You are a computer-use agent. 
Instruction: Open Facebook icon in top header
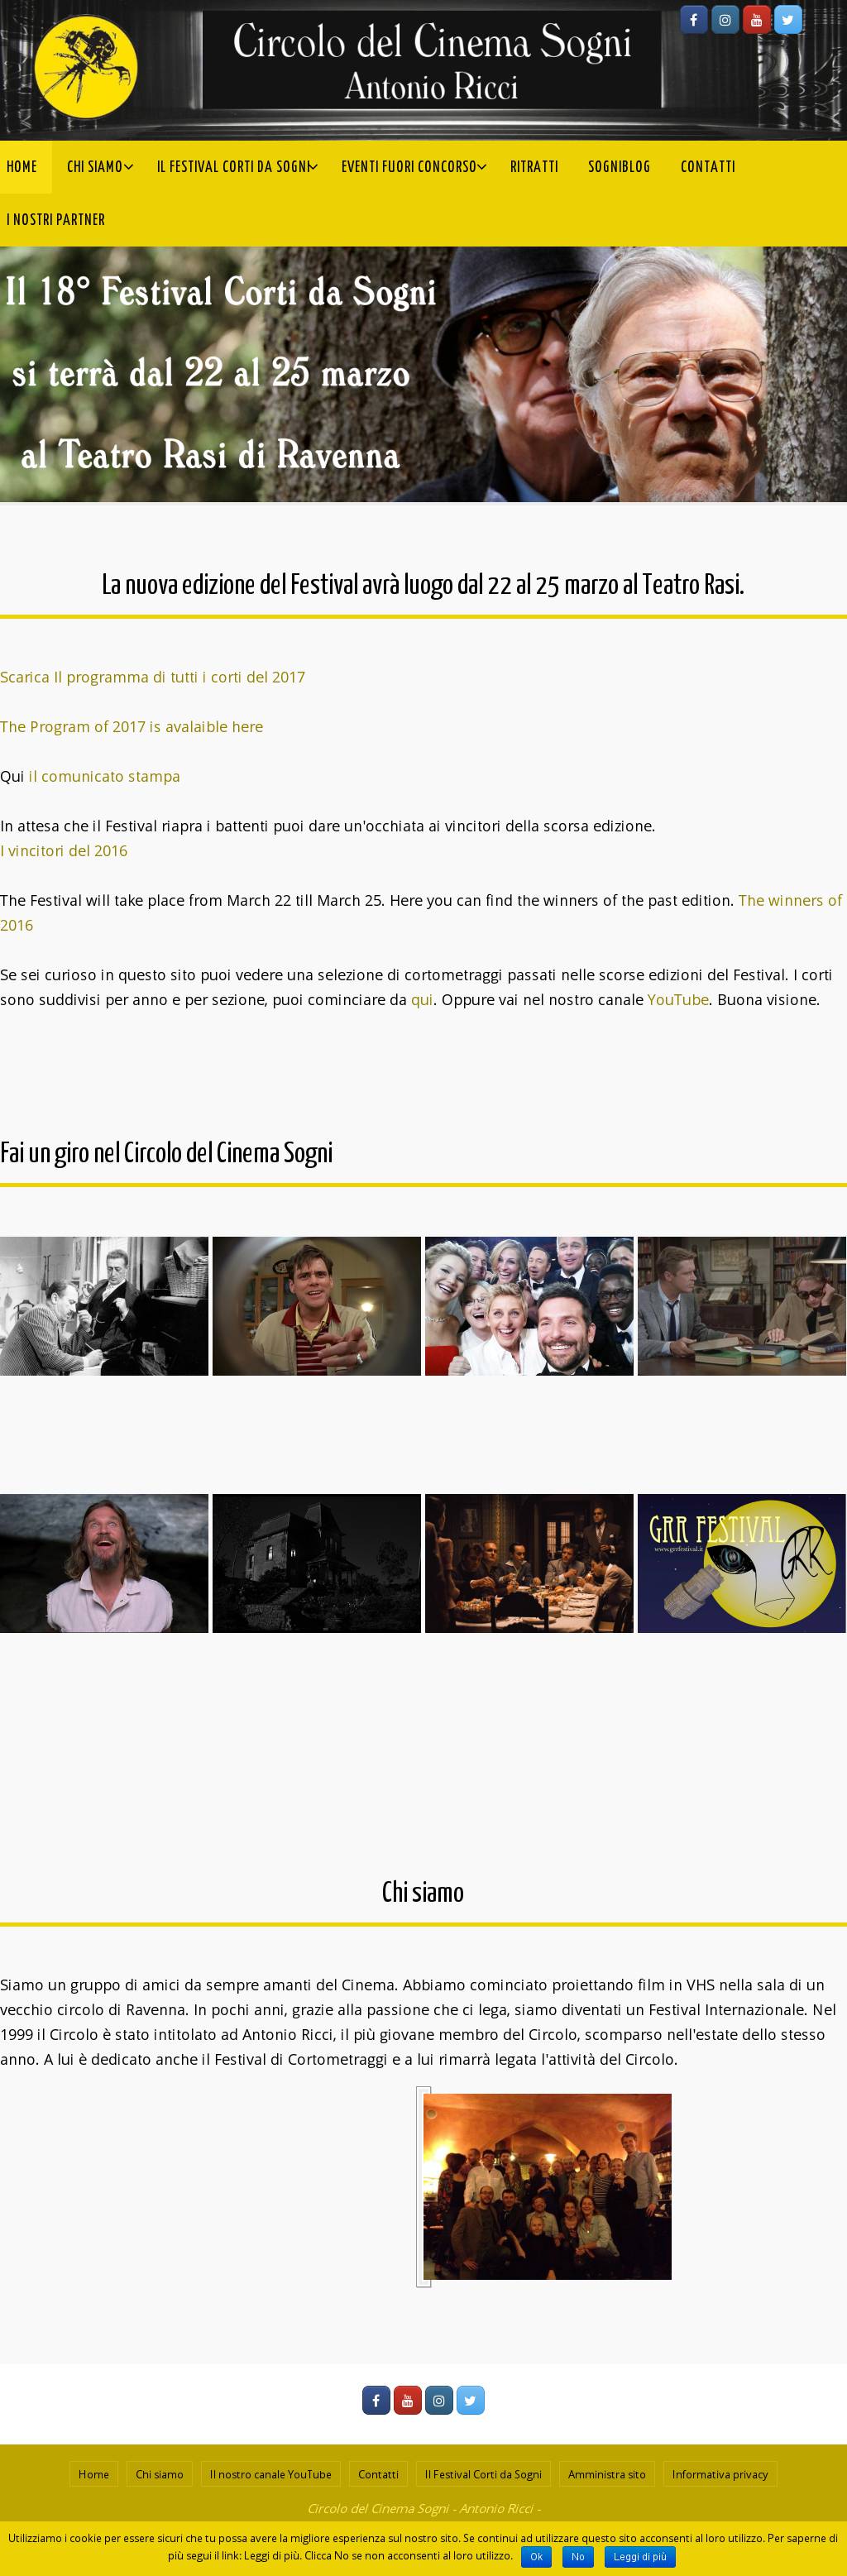694,19
